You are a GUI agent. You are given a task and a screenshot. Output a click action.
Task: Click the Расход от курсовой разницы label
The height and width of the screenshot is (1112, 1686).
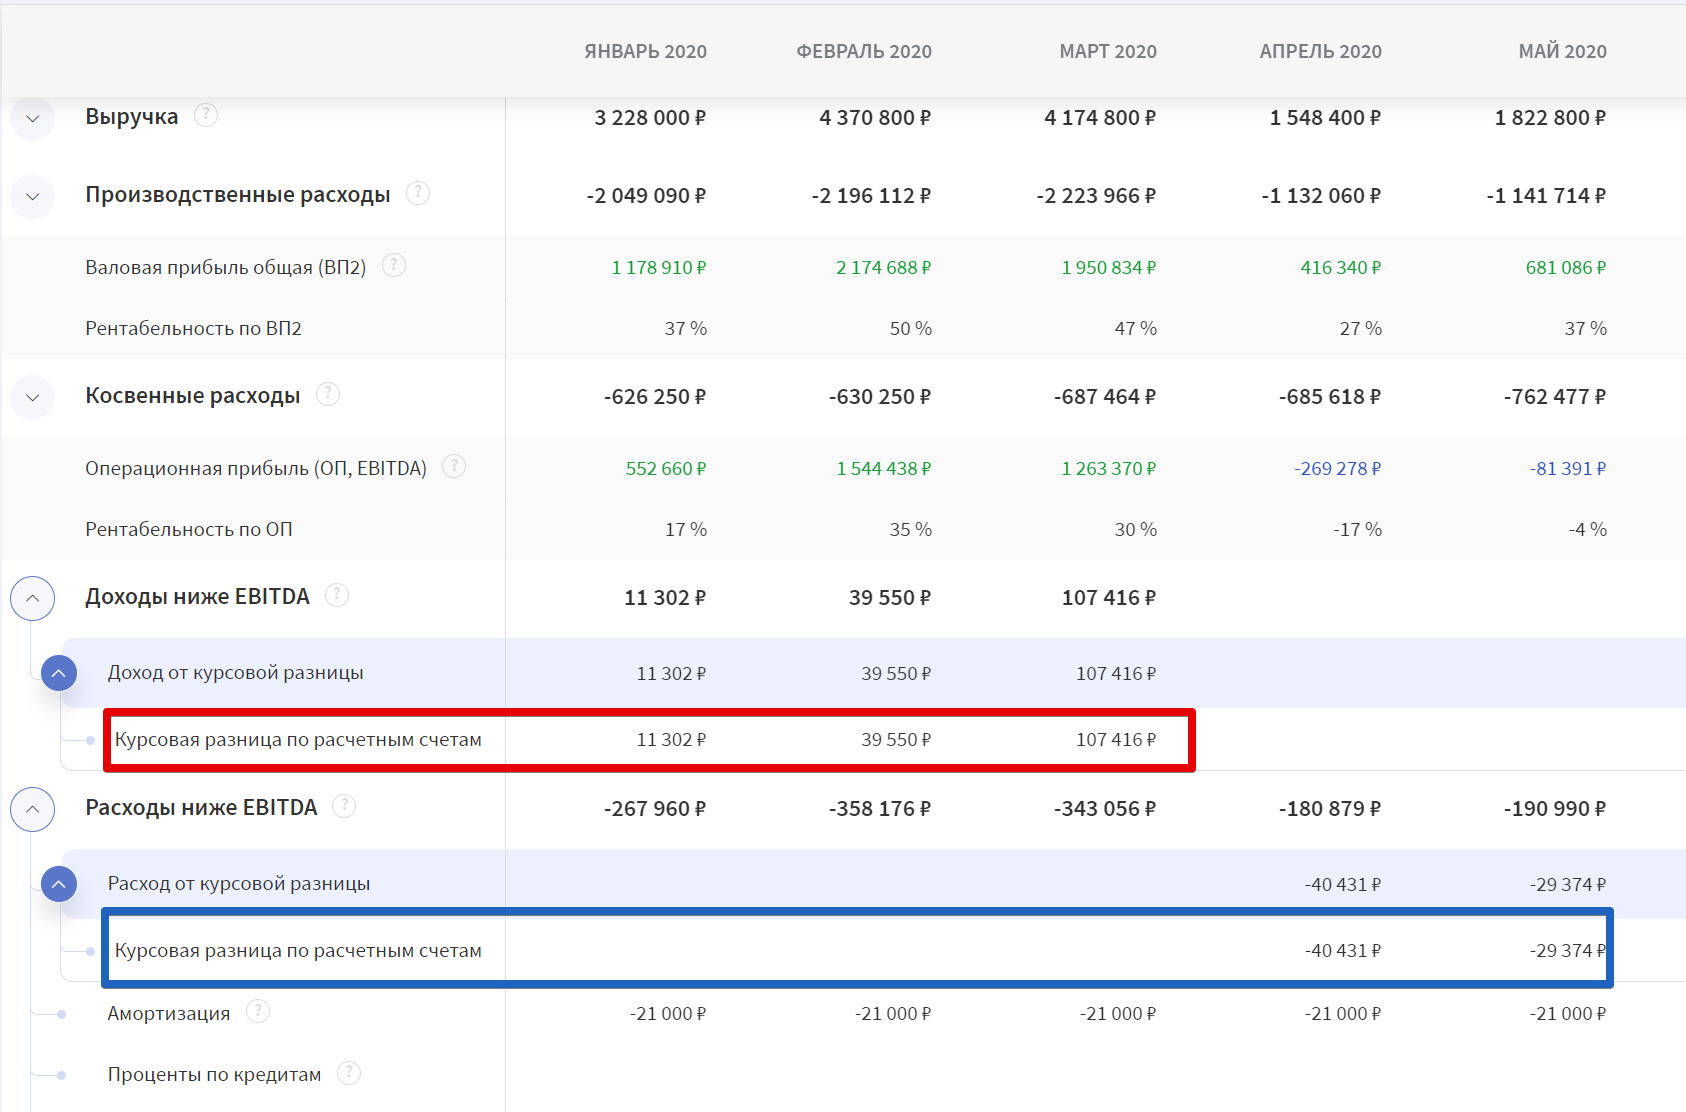tap(239, 884)
